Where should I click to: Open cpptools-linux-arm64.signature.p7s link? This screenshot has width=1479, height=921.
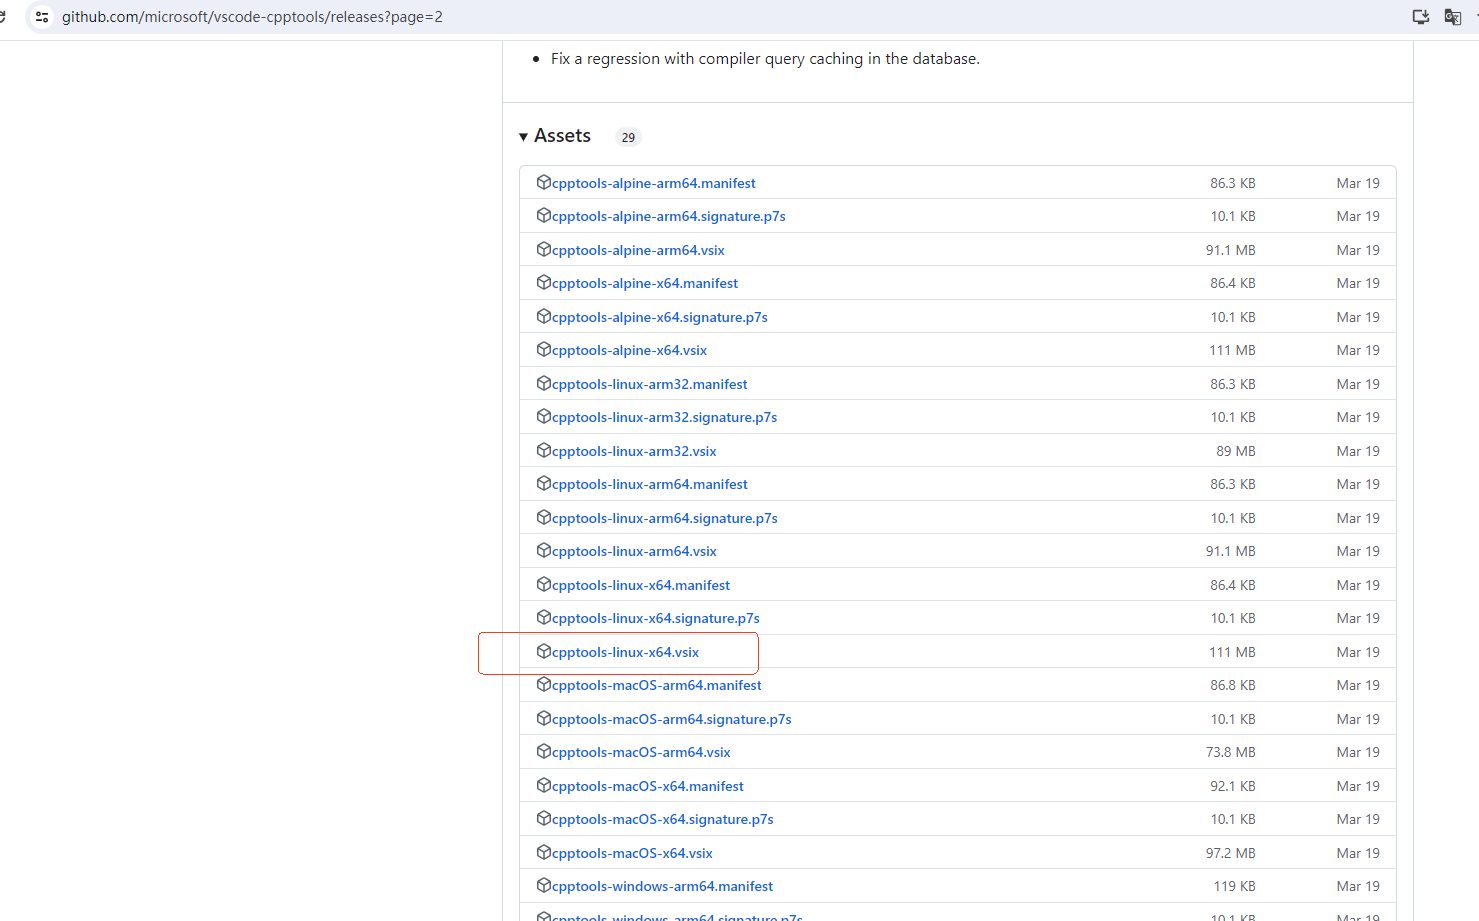(x=665, y=518)
